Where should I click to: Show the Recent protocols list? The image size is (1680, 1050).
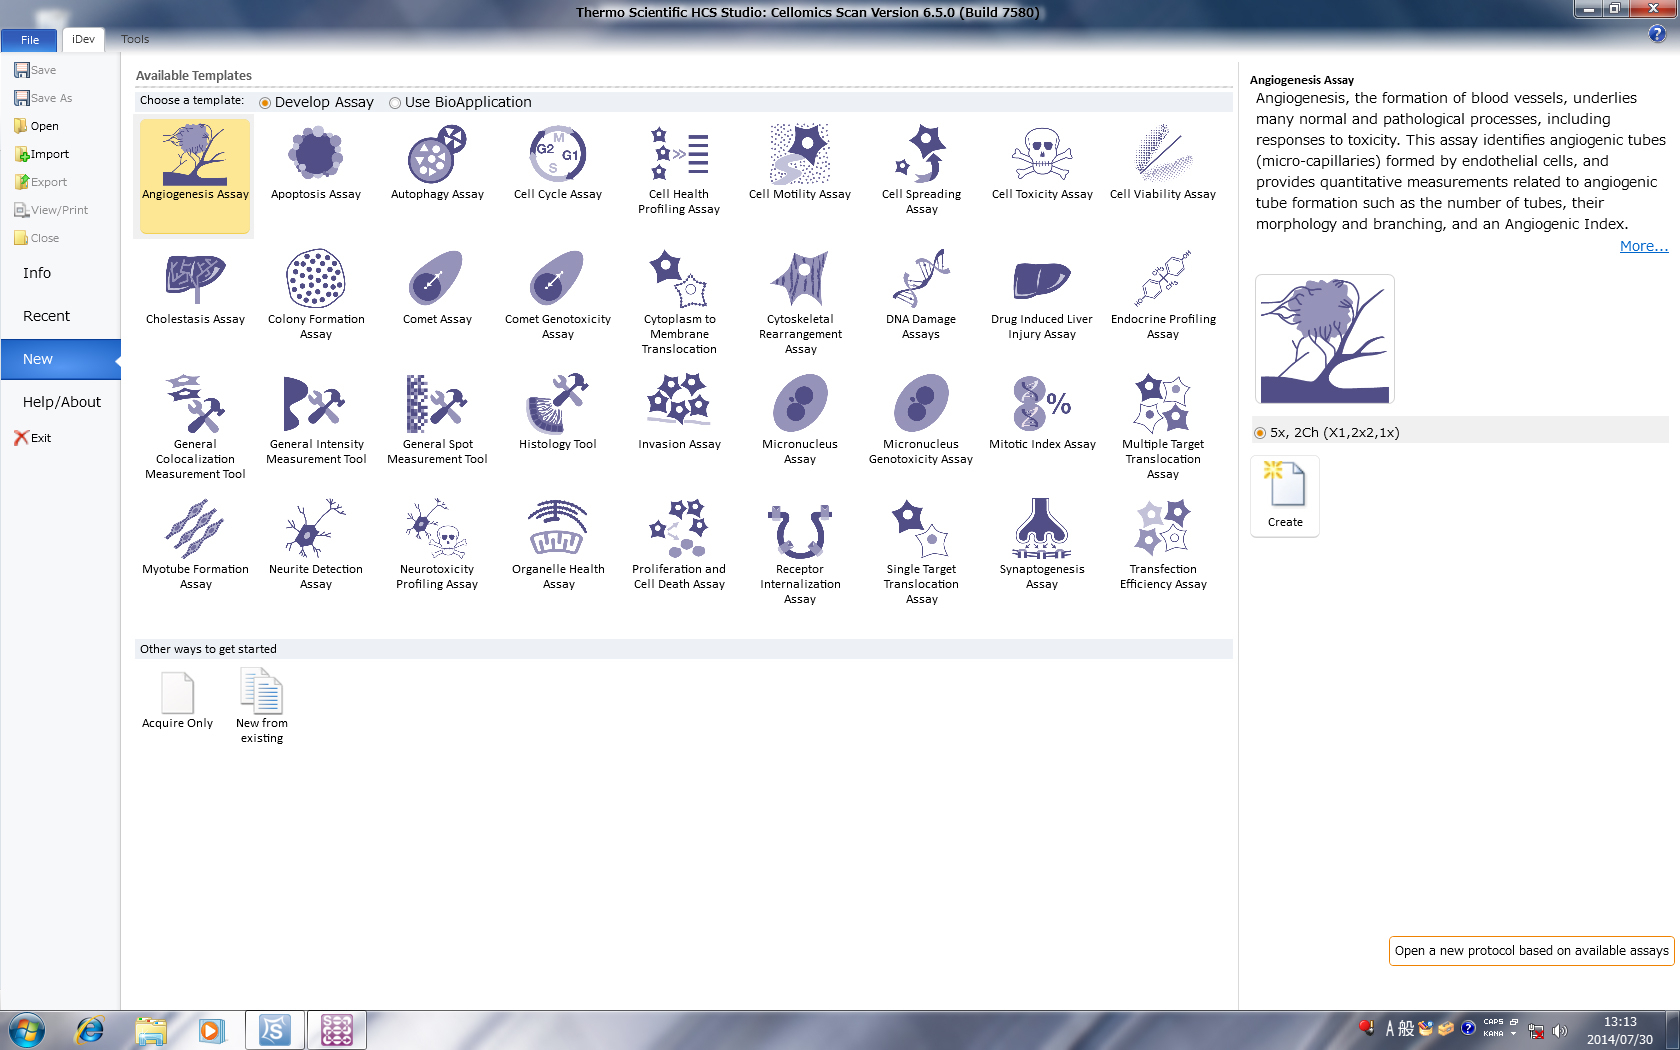coord(46,316)
